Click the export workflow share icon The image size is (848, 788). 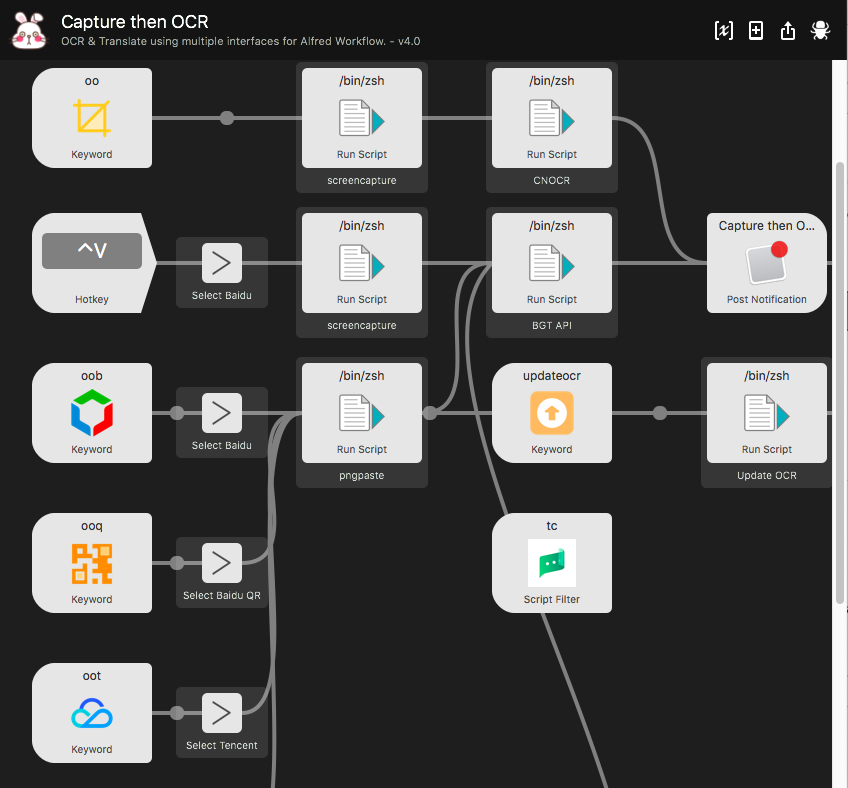[x=788, y=30]
